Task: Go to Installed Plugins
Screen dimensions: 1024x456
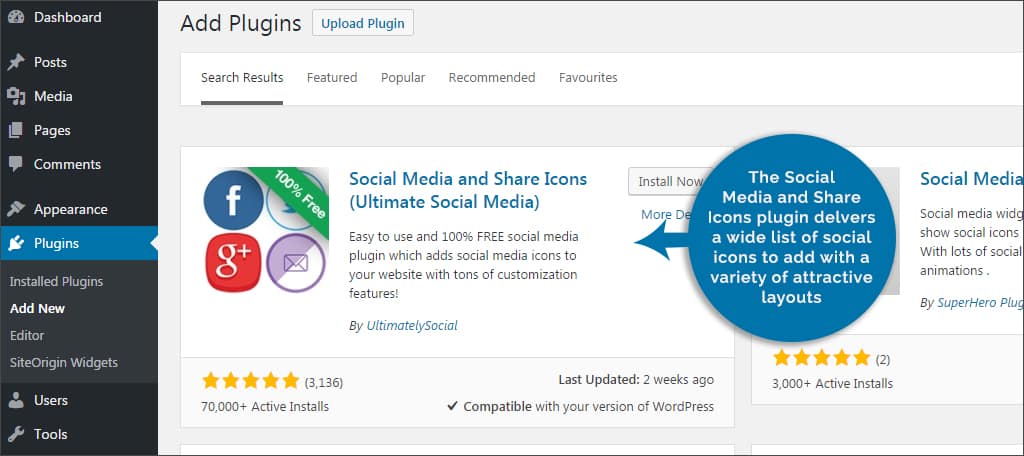Action: click(x=56, y=282)
